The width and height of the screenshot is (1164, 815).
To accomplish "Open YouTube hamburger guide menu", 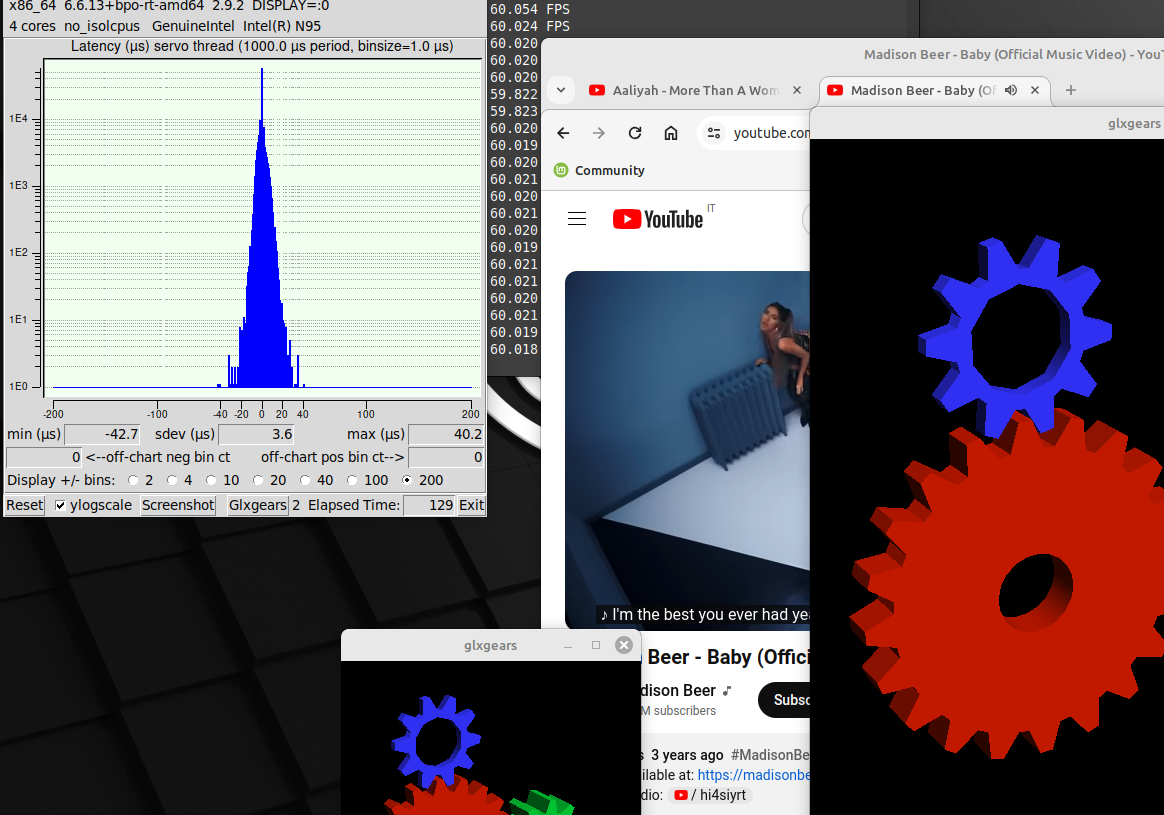I will 577,218.
